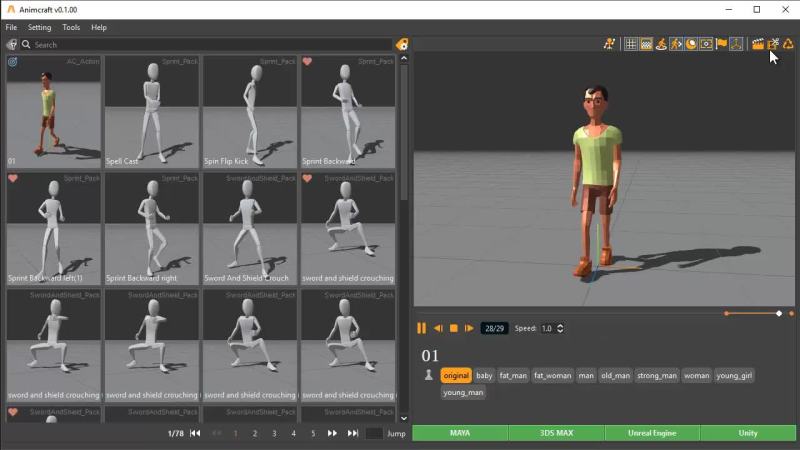Open the Tools menu
The image size is (800, 450).
click(x=71, y=28)
